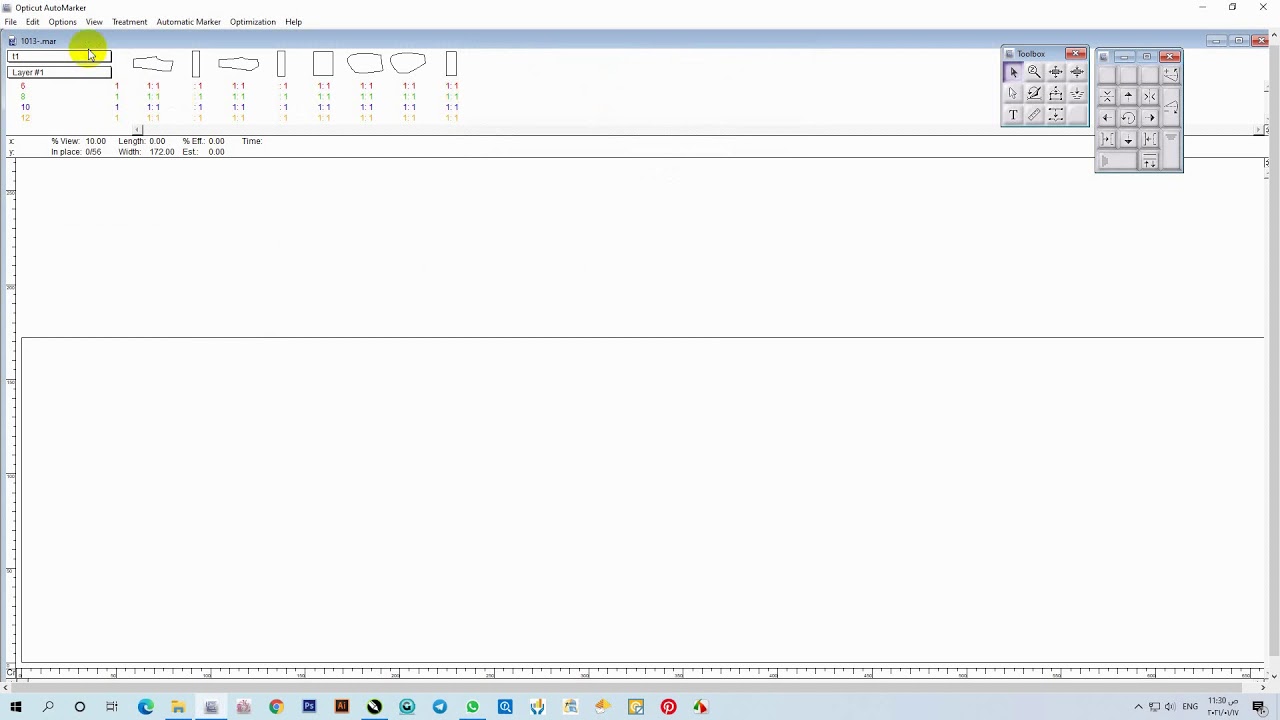Click the four-way move arrows tool
Viewport: 1280px width, 720px height.
1056,72
